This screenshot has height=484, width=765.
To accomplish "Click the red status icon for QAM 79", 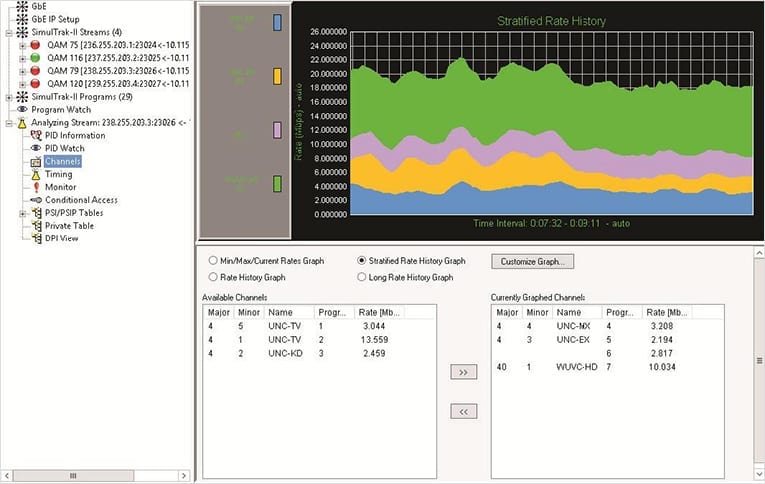I will coord(35,71).
